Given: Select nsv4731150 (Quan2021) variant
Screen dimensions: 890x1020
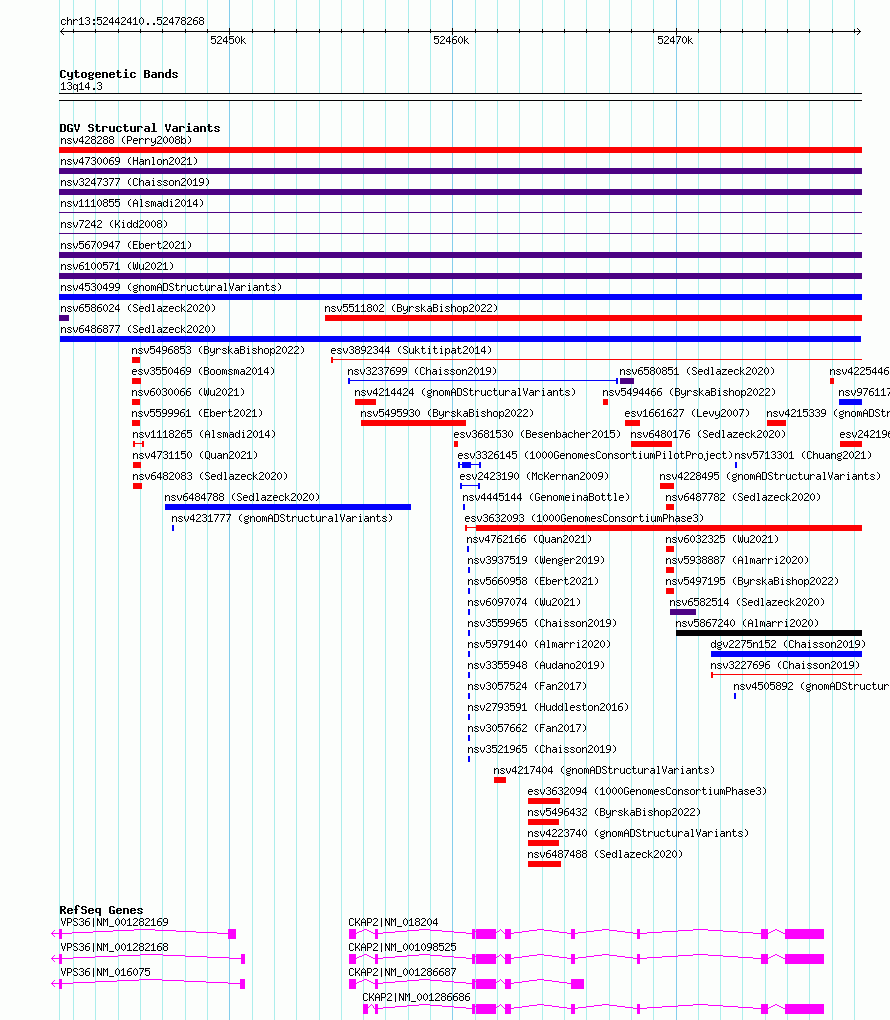Looking at the screenshot, I should [x=195, y=455].
